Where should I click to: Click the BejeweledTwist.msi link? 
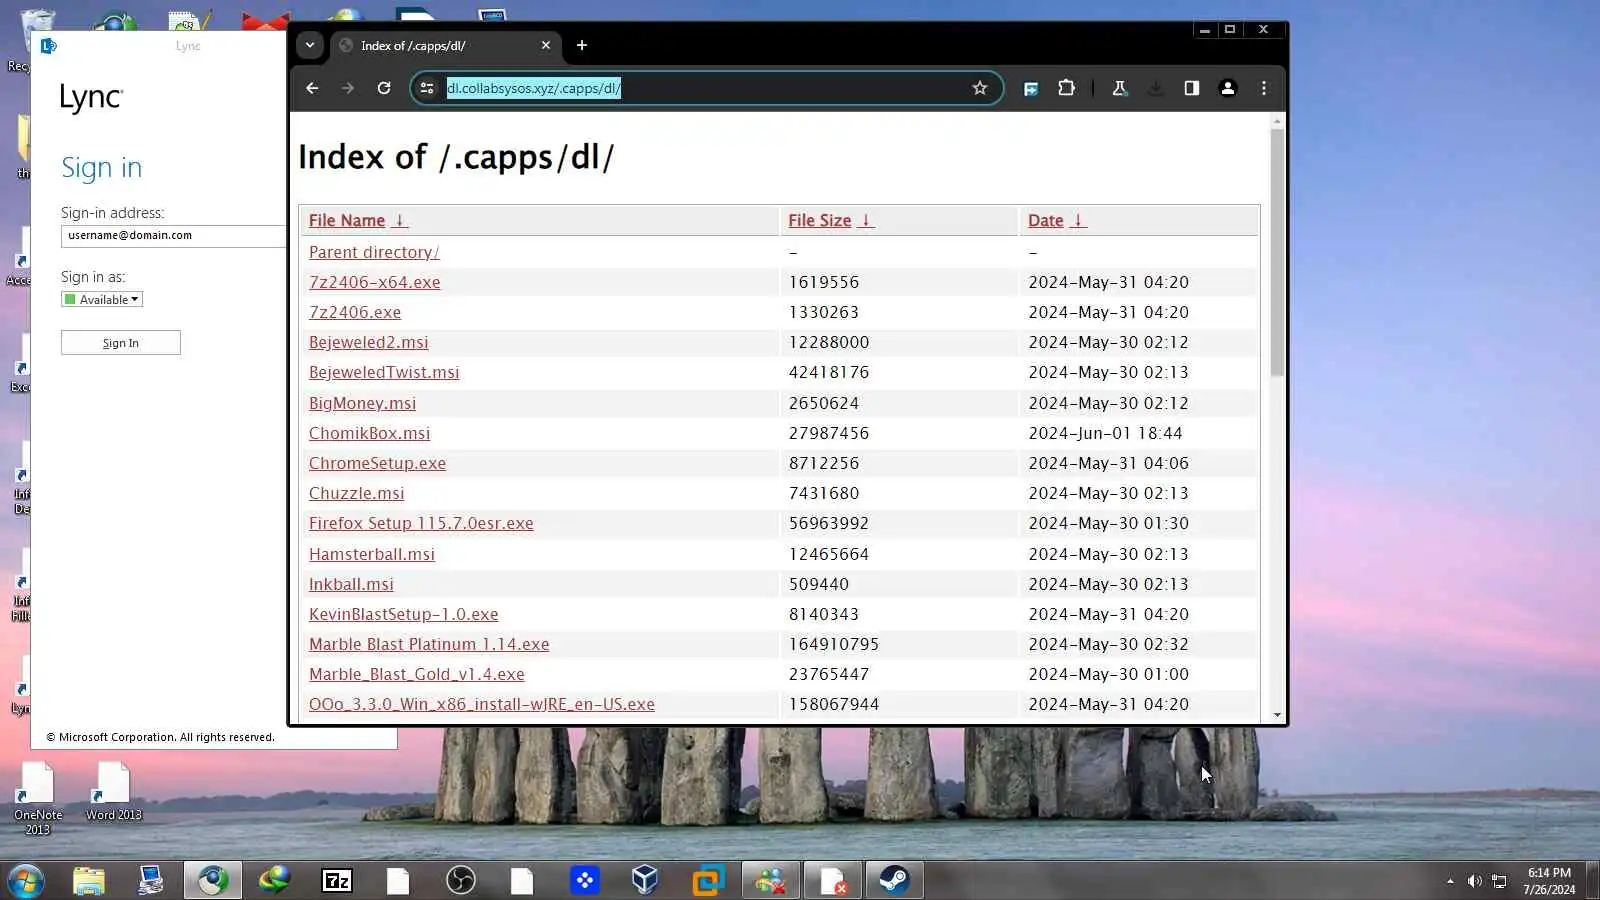pyautogui.click(x=384, y=372)
